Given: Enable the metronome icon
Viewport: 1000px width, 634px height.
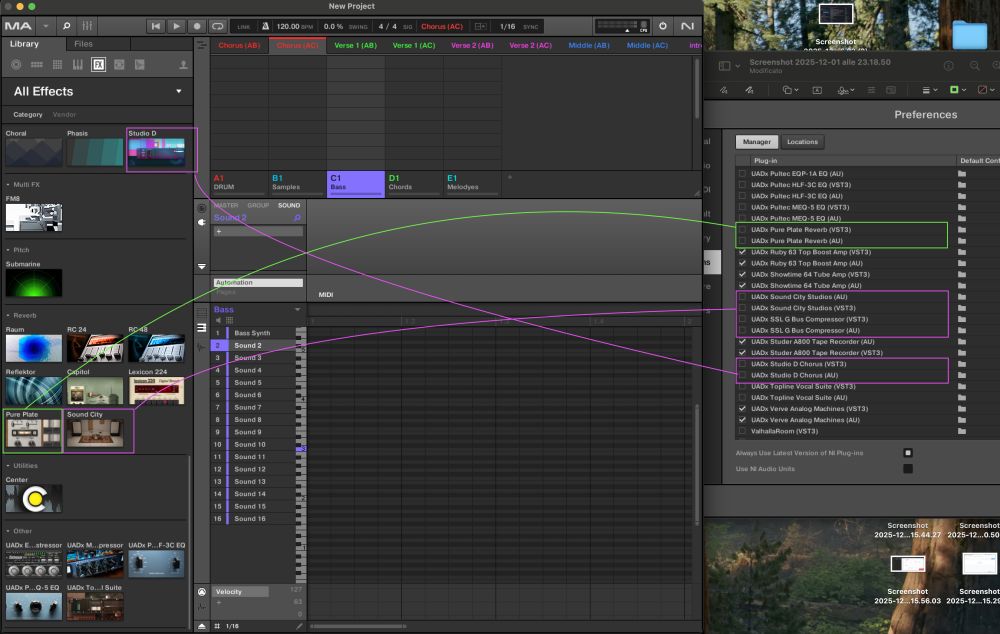Looking at the screenshot, I should pos(265,27).
